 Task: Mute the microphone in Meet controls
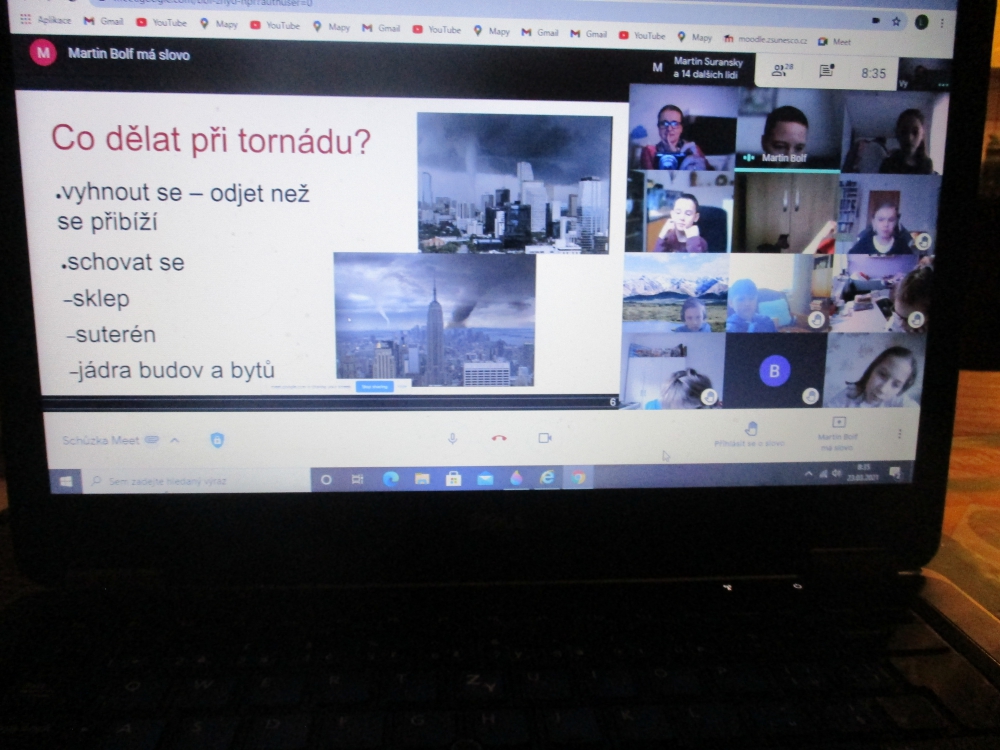point(452,439)
